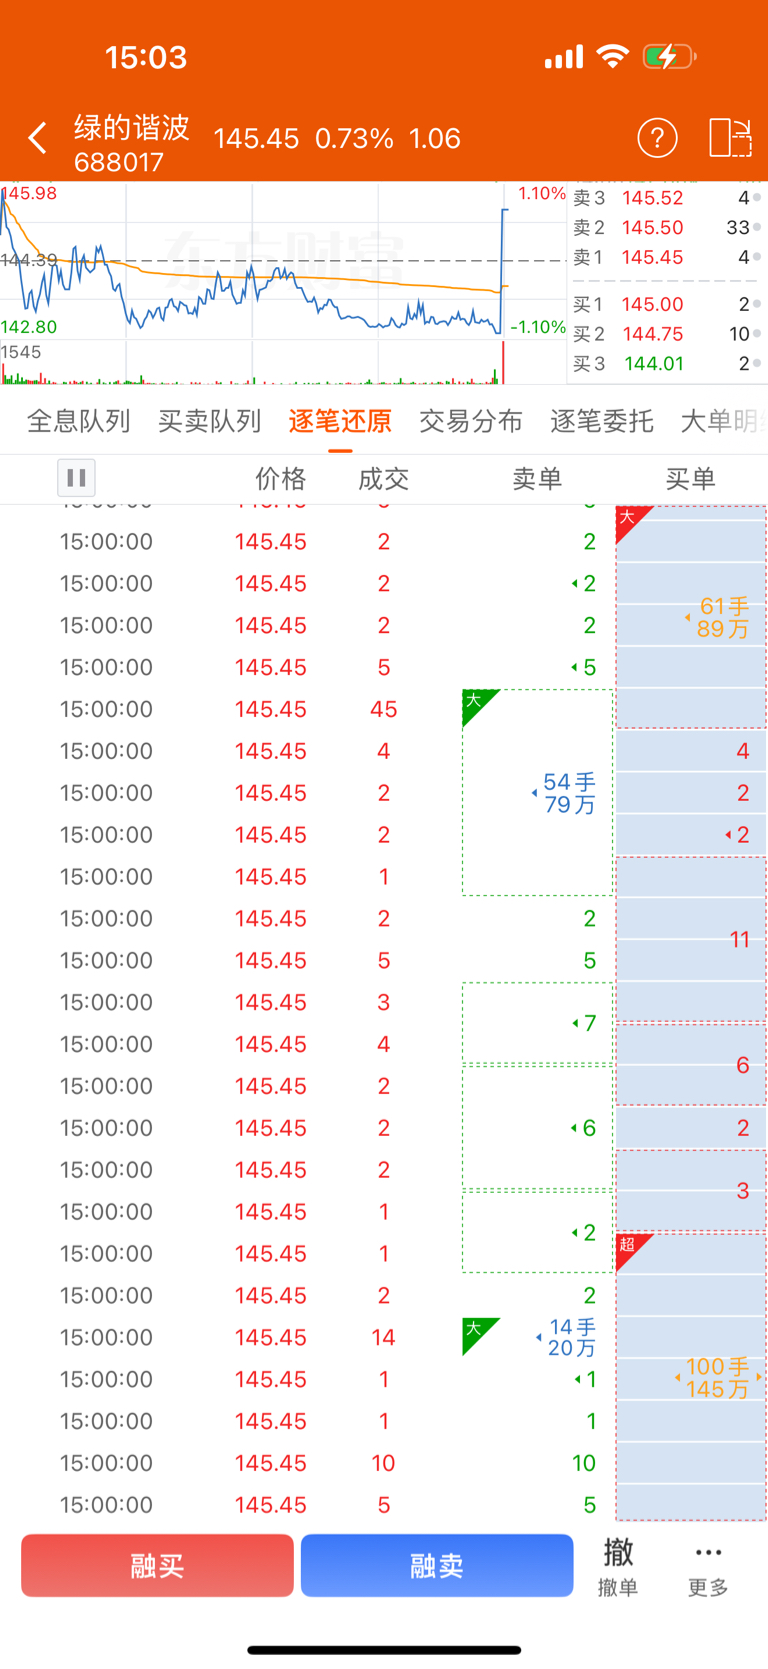The width and height of the screenshot is (768, 1669).
Task: Open the 交易分布 tab
Action: click(471, 421)
